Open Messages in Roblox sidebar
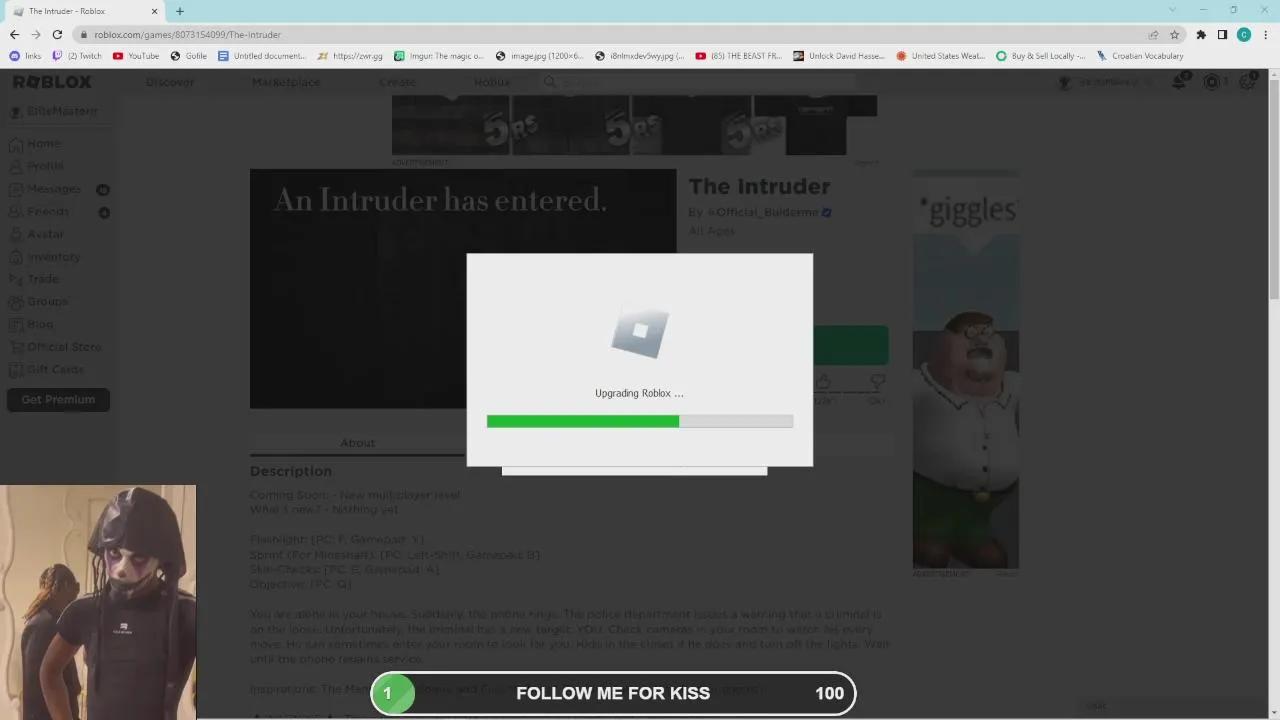Image resolution: width=1280 pixels, height=720 pixels. coord(59,189)
